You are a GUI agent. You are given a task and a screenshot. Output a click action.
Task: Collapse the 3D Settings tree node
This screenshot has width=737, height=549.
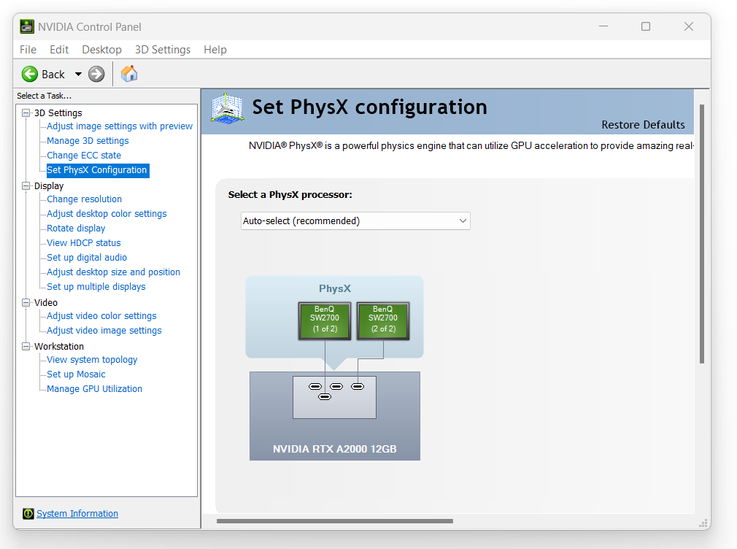(x=26, y=113)
